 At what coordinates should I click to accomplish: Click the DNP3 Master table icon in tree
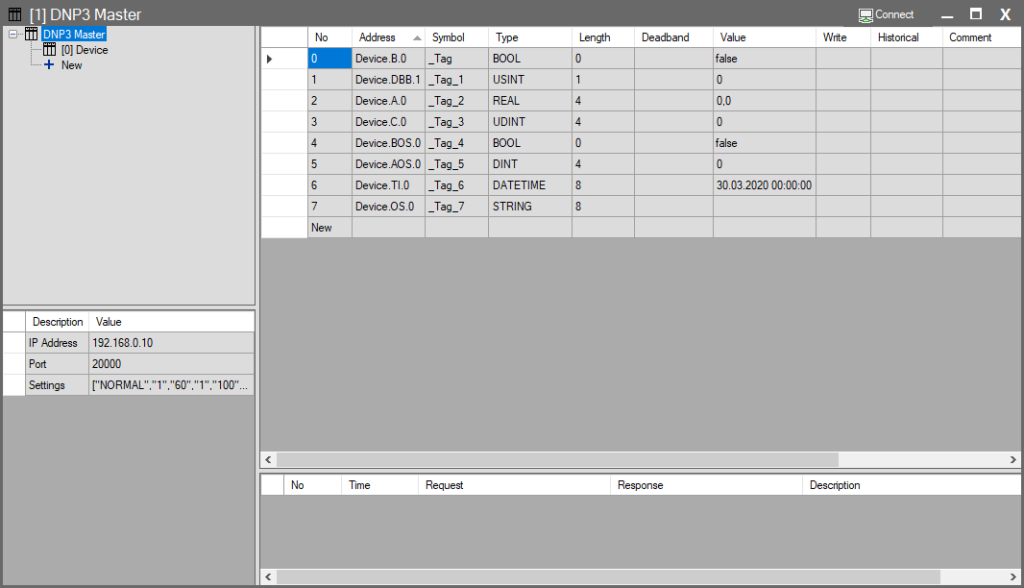tap(31, 34)
